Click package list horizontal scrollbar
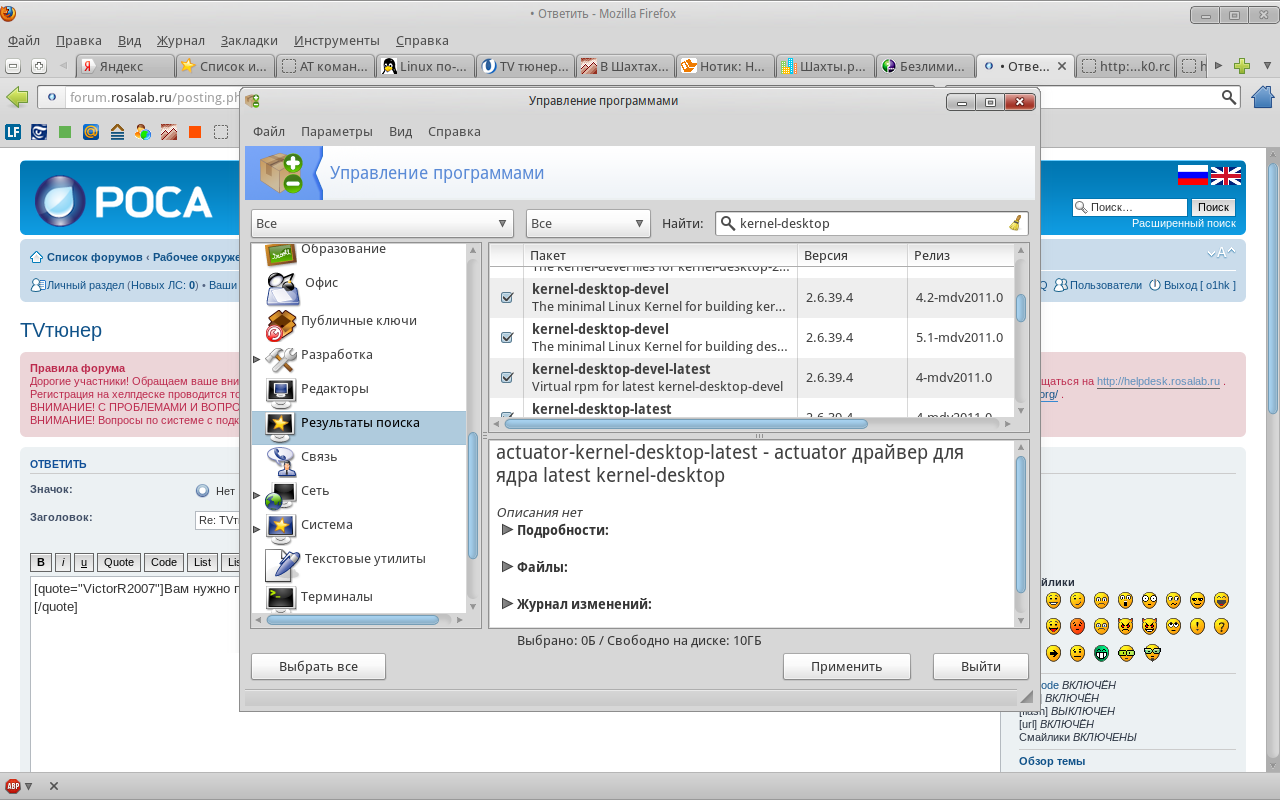 pyautogui.click(x=686, y=424)
